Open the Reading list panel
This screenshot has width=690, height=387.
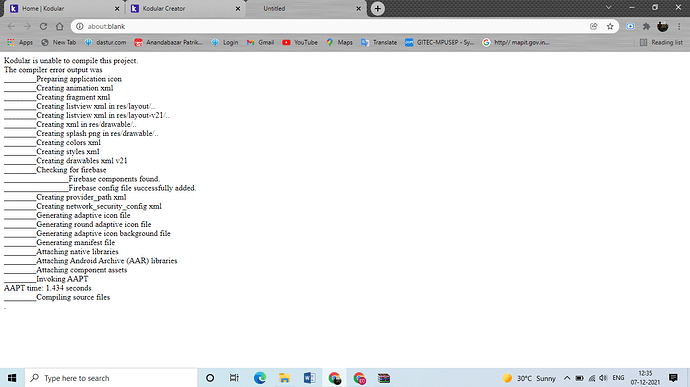[661, 42]
